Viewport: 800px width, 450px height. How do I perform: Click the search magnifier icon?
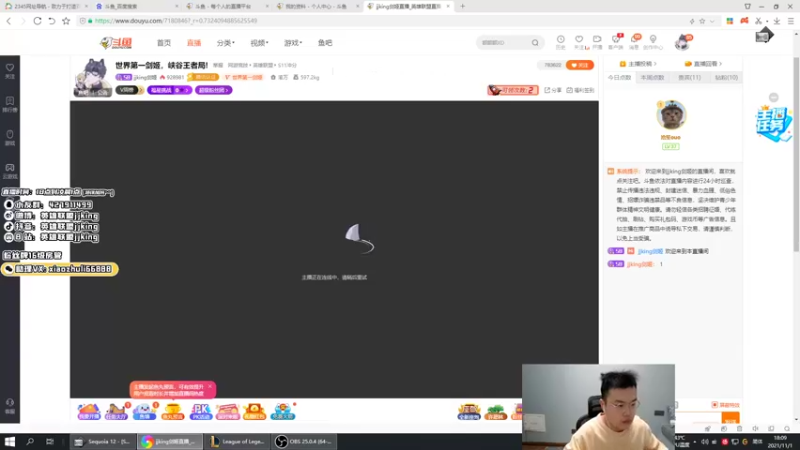pyautogui.click(x=535, y=43)
